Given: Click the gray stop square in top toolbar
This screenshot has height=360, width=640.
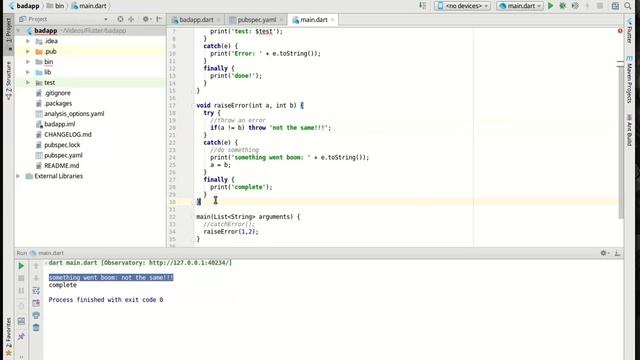Looking at the screenshot, I should [x=600, y=6].
